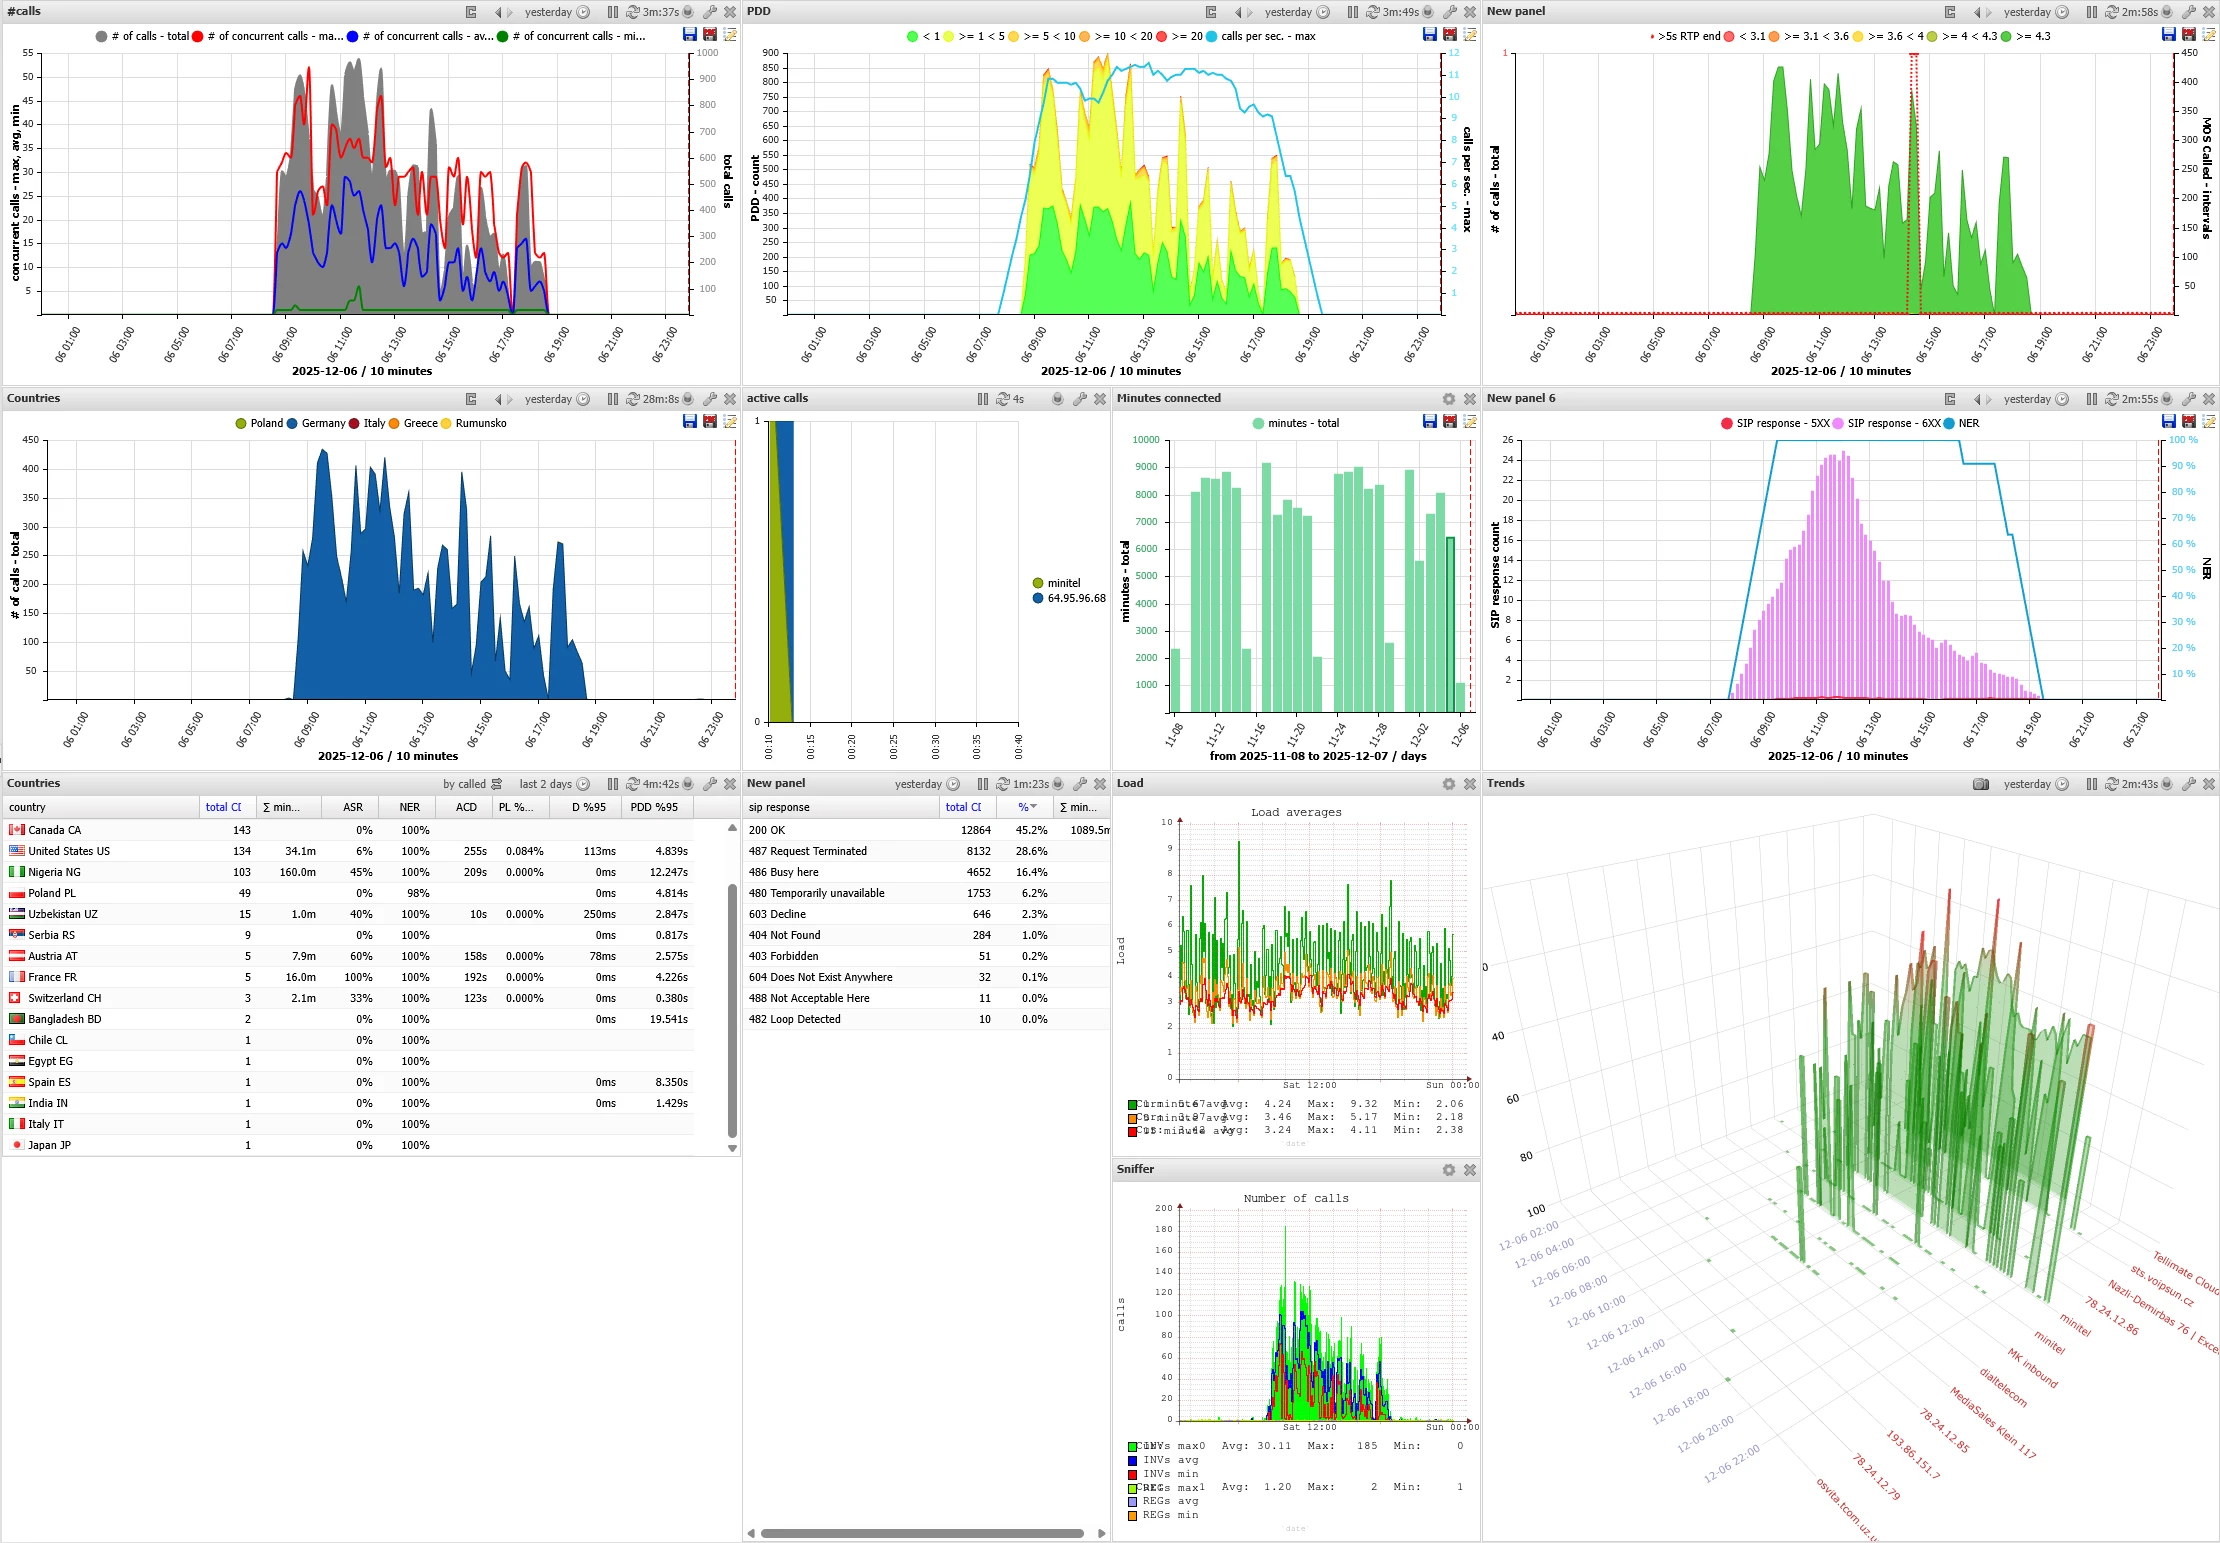This screenshot has width=2220, height=1543.
Task: Edit the legend of New panel 6 chart
Action: pyautogui.click(x=2209, y=422)
